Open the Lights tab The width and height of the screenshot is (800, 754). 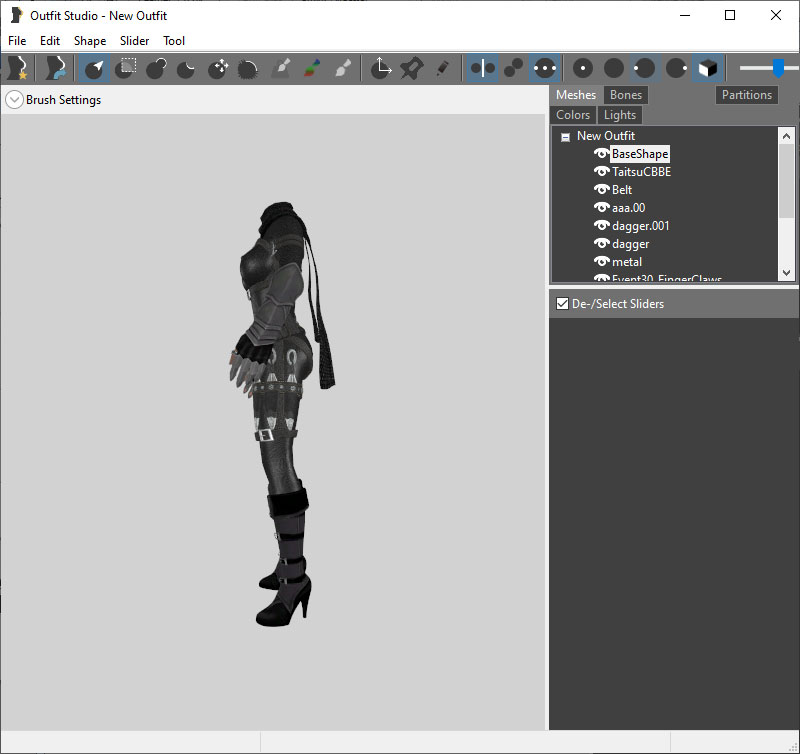[620, 115]
